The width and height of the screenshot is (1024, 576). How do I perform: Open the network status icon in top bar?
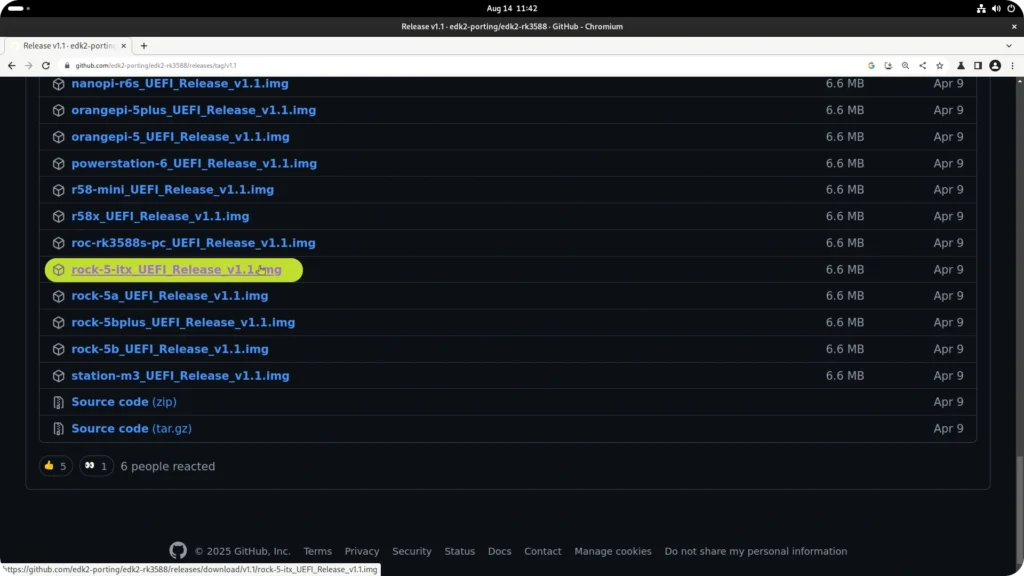click(981, 8)
